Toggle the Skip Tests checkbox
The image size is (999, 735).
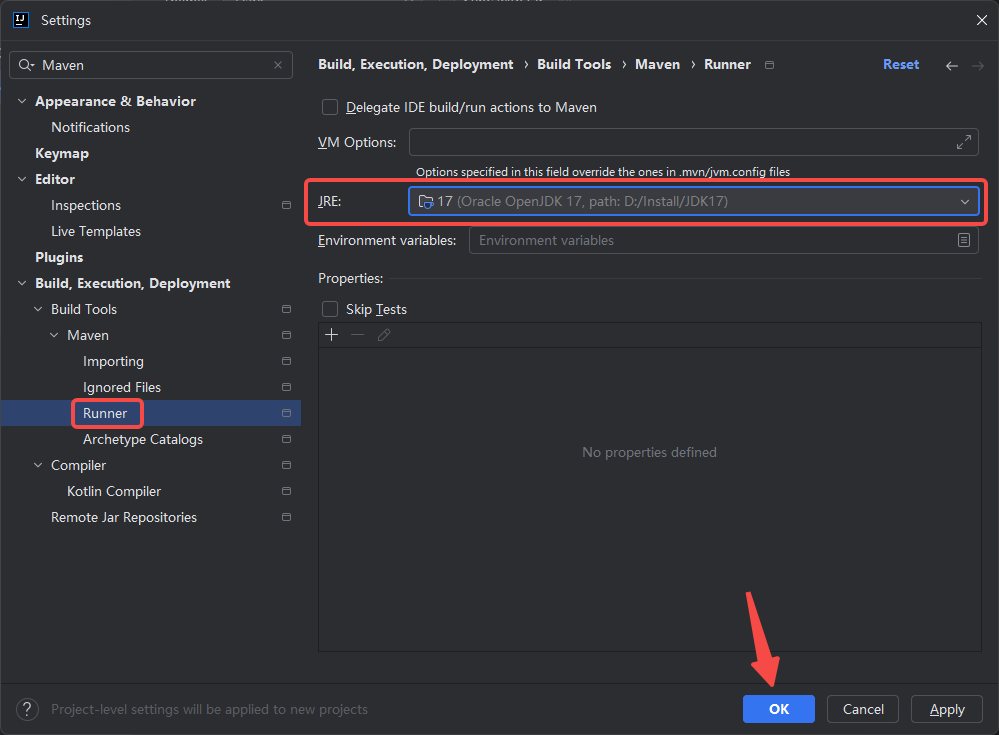point(330,309)
